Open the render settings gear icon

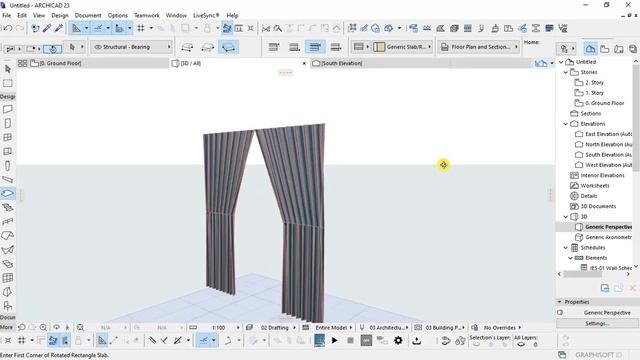[x=398, y=340]
